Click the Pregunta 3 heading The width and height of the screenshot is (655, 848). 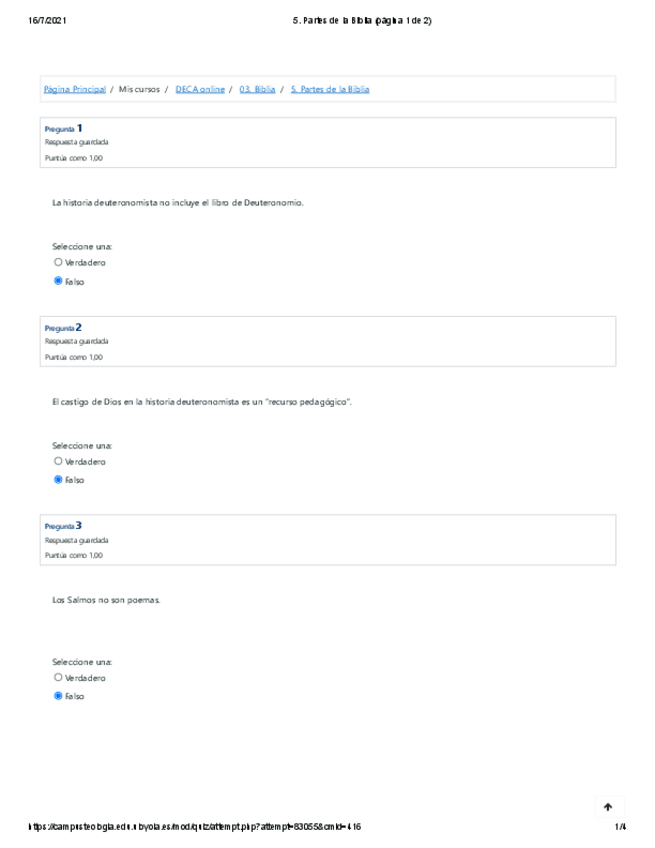[64, 526]
